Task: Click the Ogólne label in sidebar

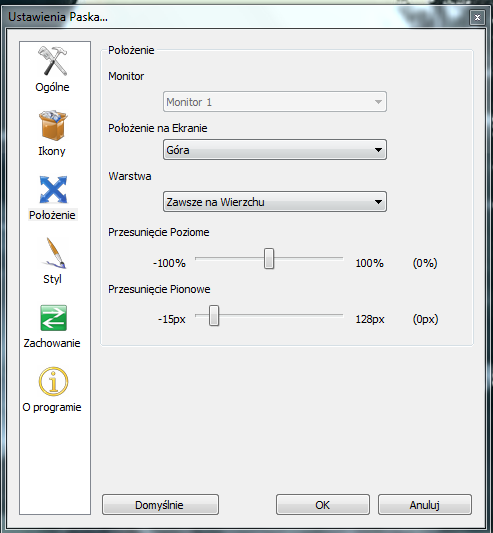Action: click(52, 87)
